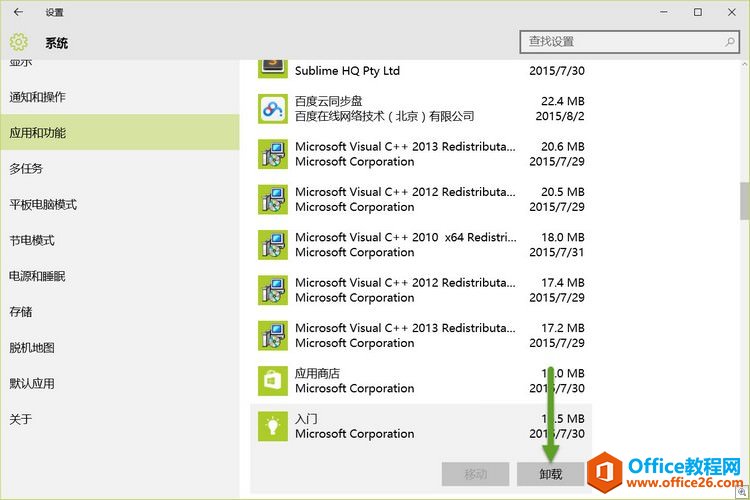Screen dimensions: 750x500
Task: Click the icon of Visual C++ 2012 20.5 MB
Action: [273, 200]
